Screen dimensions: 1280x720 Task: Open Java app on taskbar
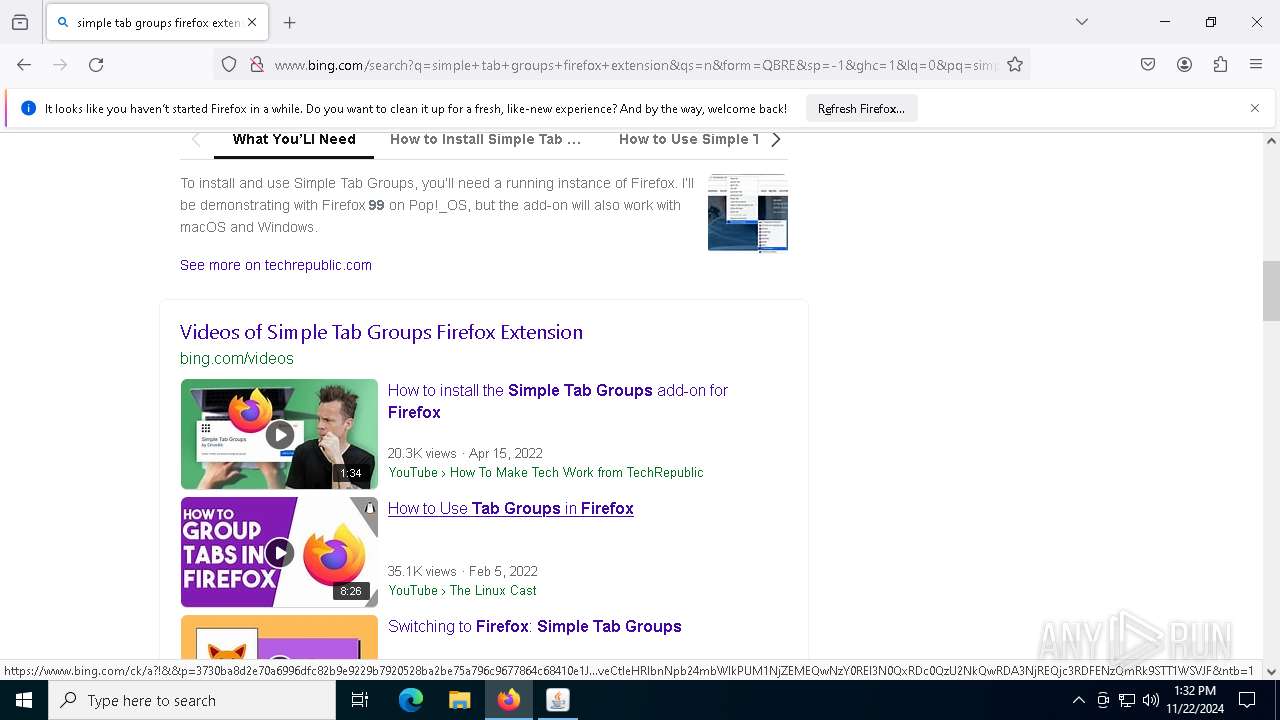tap(558, 700)
